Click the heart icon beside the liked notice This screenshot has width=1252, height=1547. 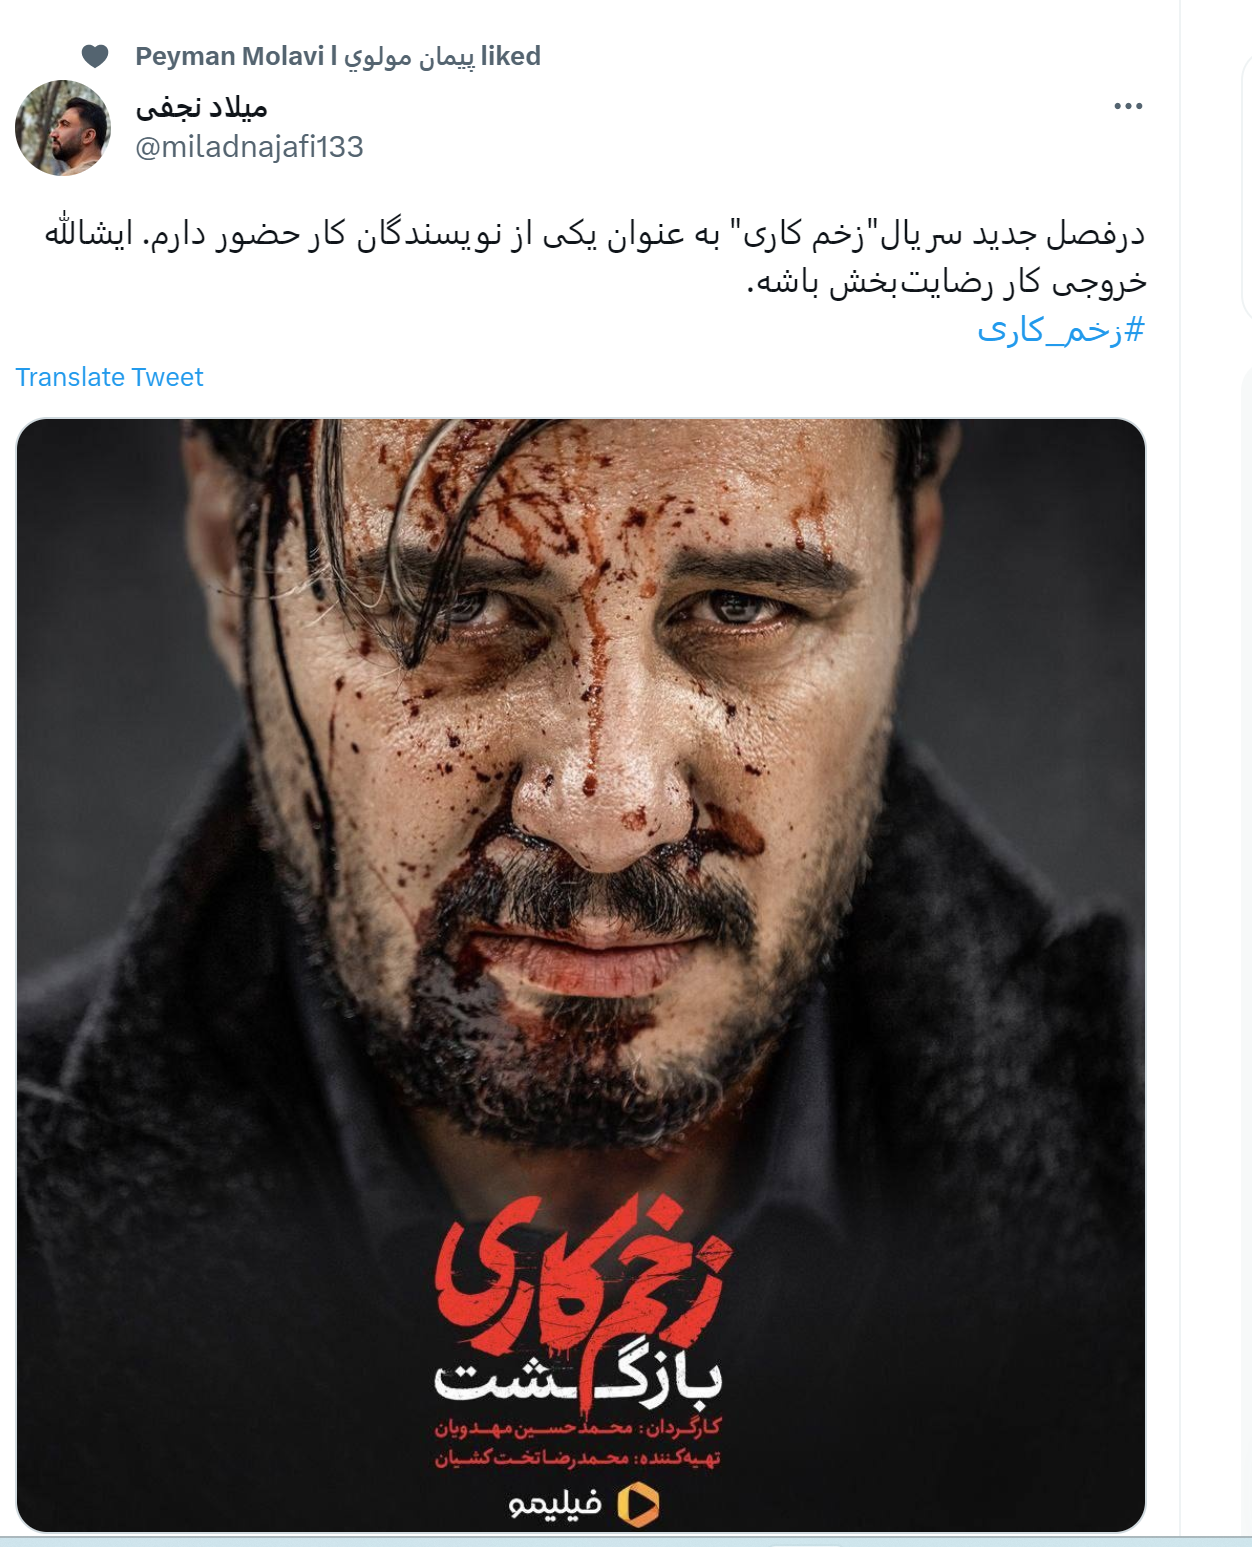(x=95, y=56)
